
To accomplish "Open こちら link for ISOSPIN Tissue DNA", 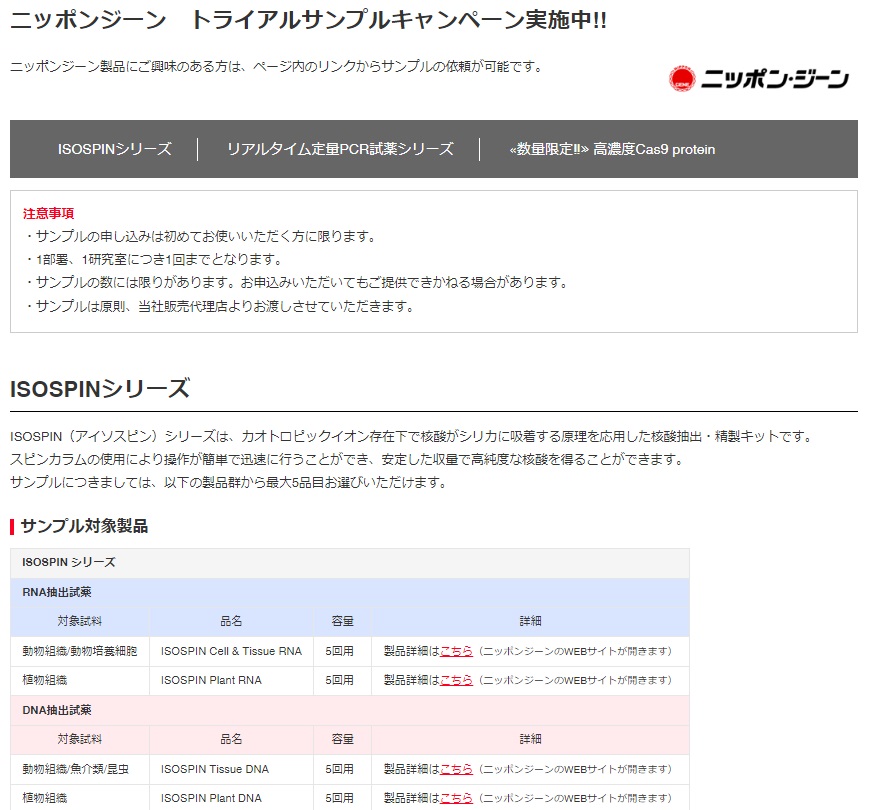I will 456,769.
